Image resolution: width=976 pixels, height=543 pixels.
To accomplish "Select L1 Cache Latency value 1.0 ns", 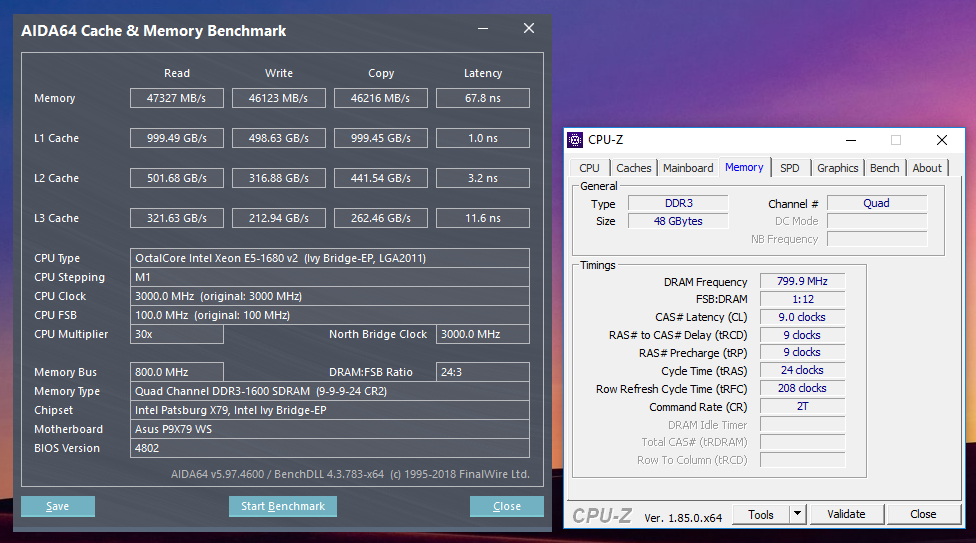I will point(483,138).
